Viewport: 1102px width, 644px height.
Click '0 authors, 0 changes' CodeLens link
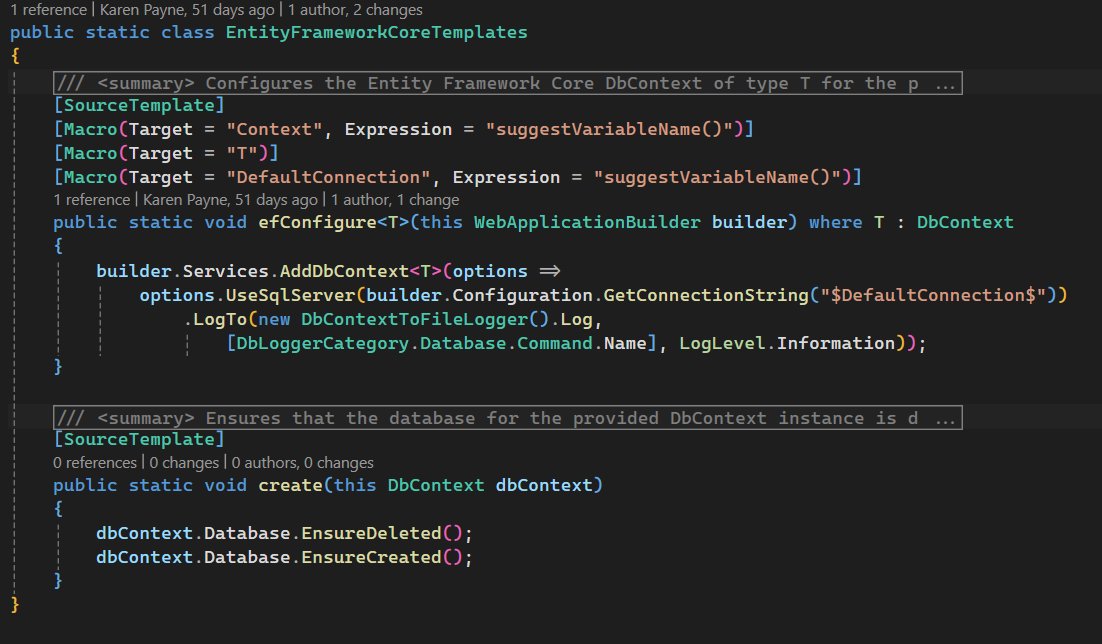(302, 463)
